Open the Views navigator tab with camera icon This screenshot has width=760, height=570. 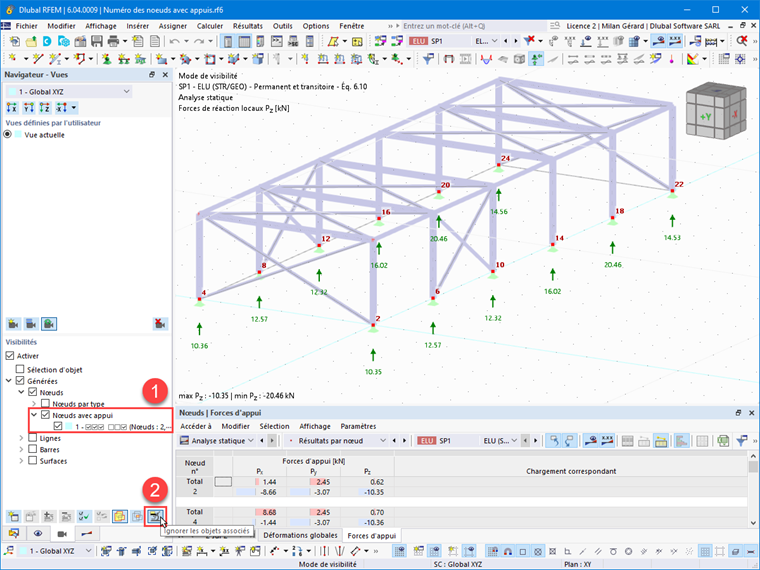pos(62,534)
